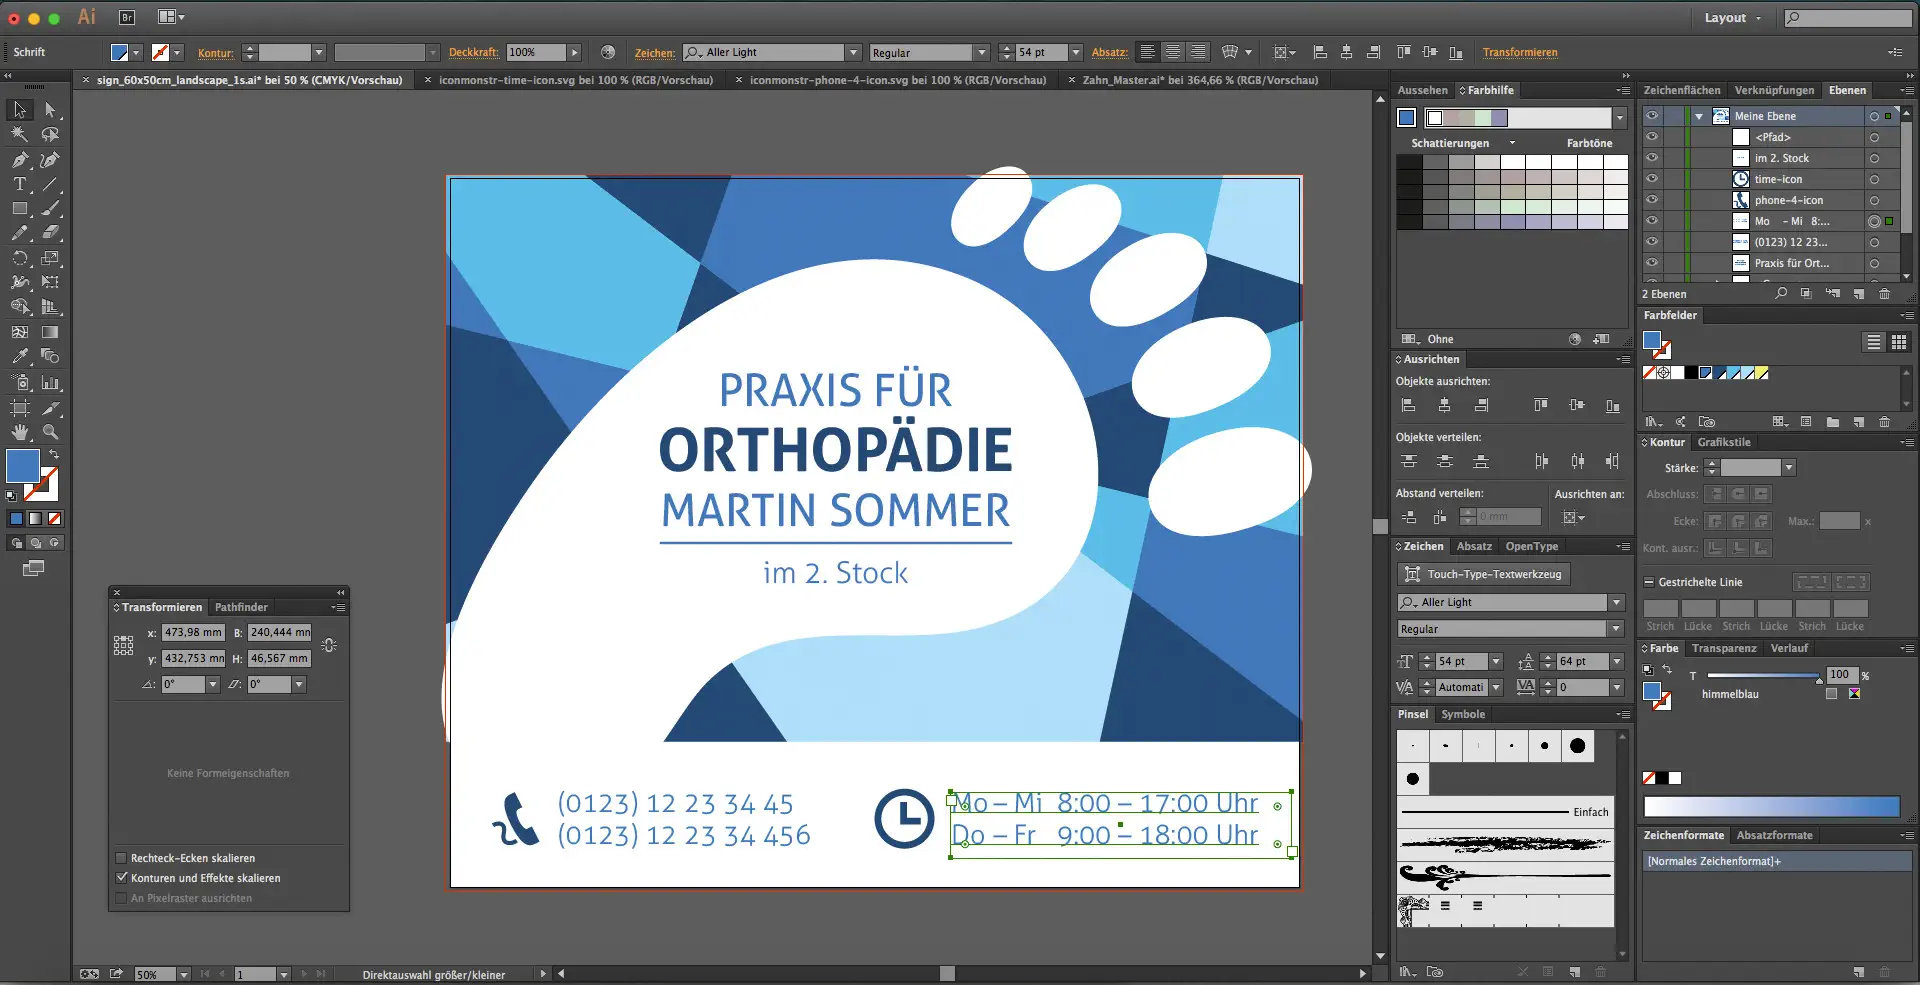Screen dimensions: 1920x985
Task: Activate the Zoom tool
Action: coord(50,433)
